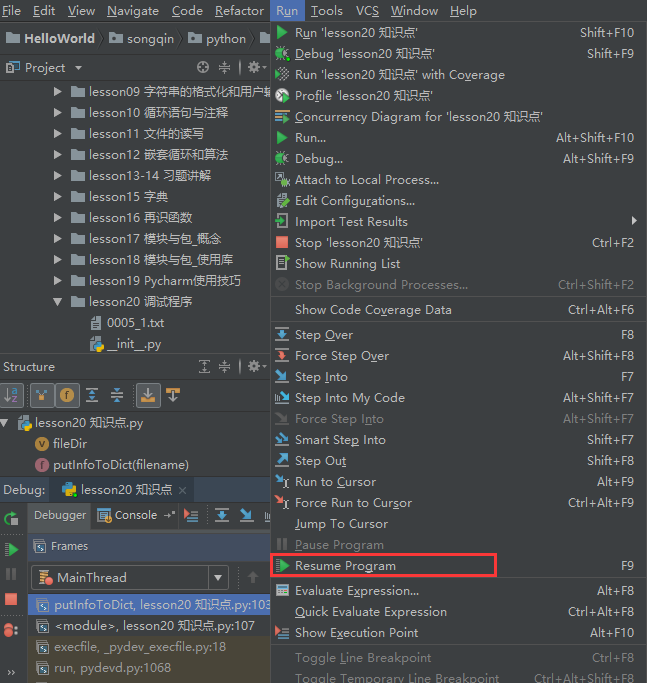This screenshot has height=683, width=647.
Task: Toggle Show Fields orange f filter
Action: click(67, 395)
